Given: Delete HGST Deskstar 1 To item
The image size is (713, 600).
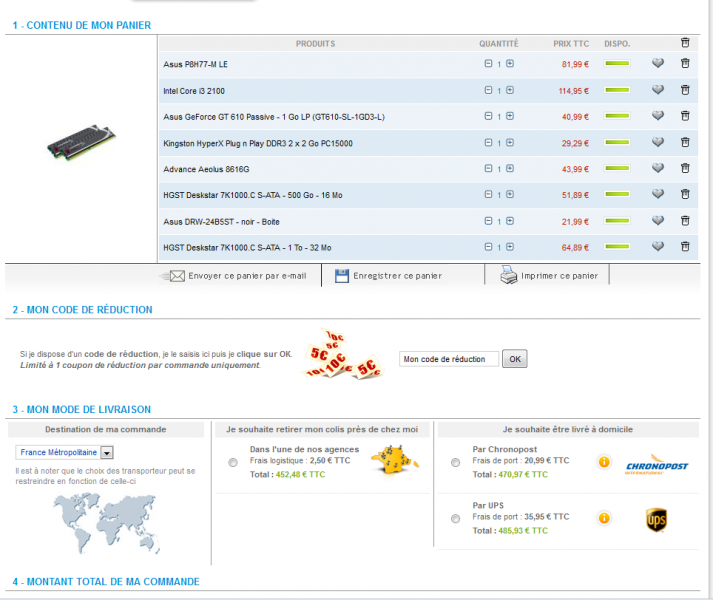Looking at the screenshot, I should (685, 246).
